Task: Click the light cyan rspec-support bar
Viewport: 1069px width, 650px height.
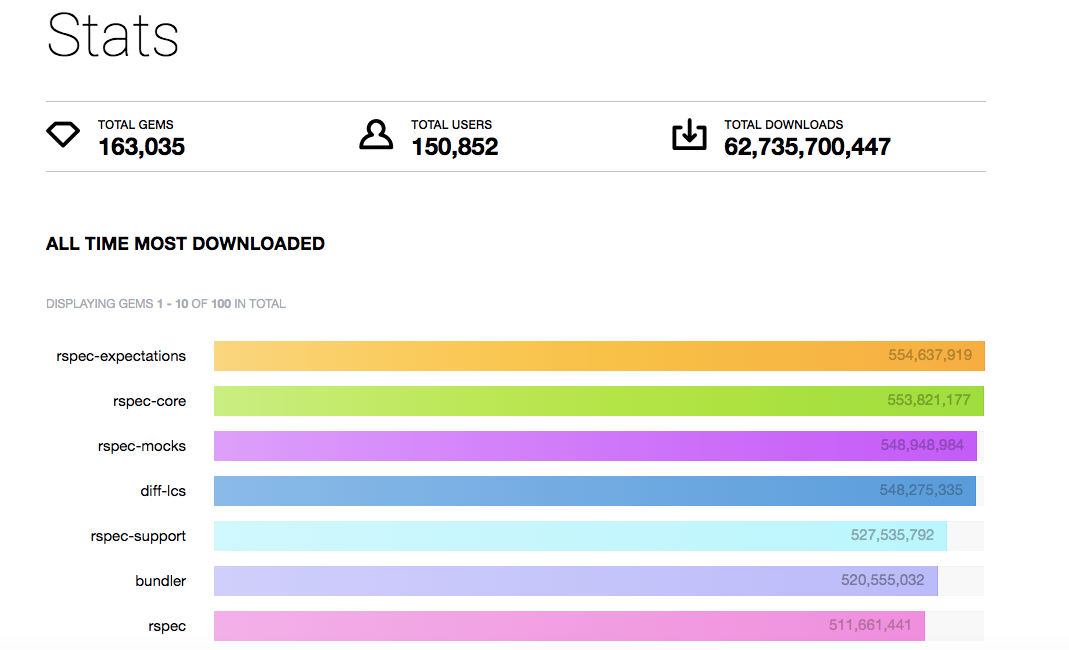Action: coord(580,536)
